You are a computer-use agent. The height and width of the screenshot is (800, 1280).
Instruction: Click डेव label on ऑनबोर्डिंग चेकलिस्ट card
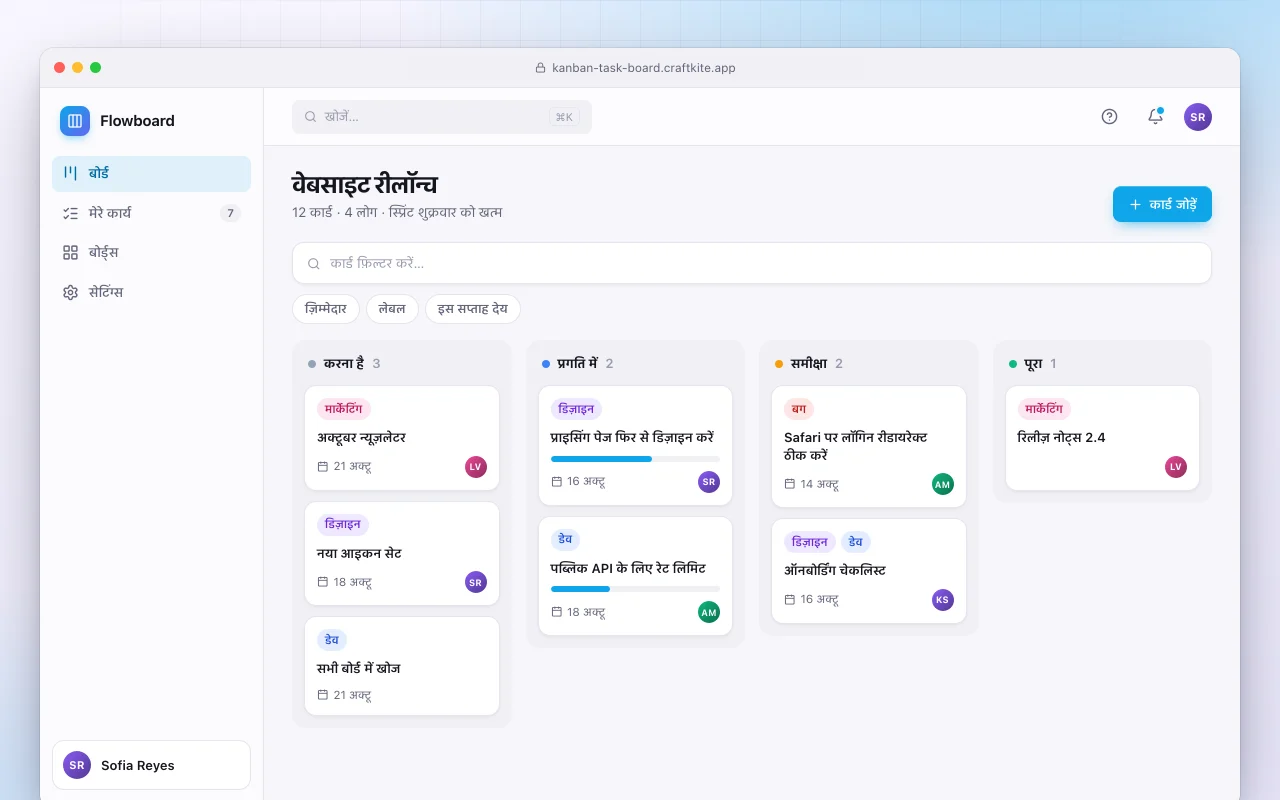856,542
